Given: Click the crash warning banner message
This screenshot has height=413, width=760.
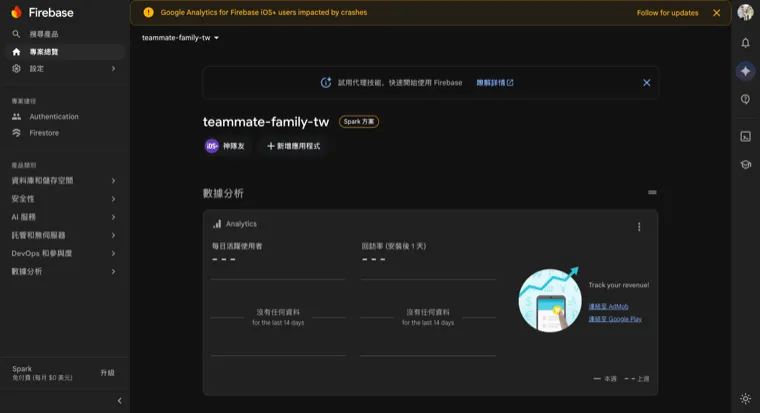Looking at the screenshot, I should tap(264, 13).
